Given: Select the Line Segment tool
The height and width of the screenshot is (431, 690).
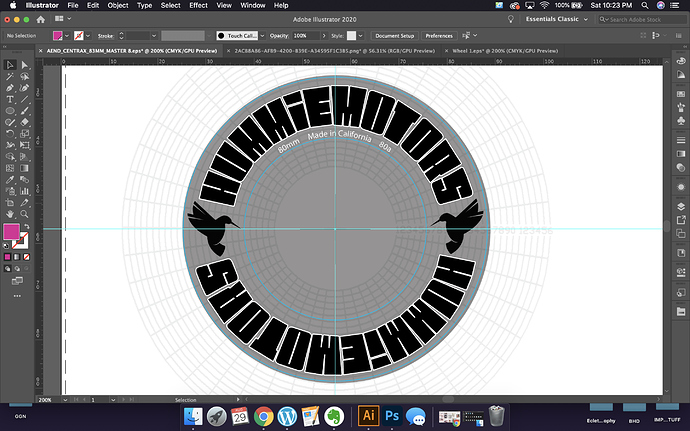Looking at the screenshot, I should 25,99.
